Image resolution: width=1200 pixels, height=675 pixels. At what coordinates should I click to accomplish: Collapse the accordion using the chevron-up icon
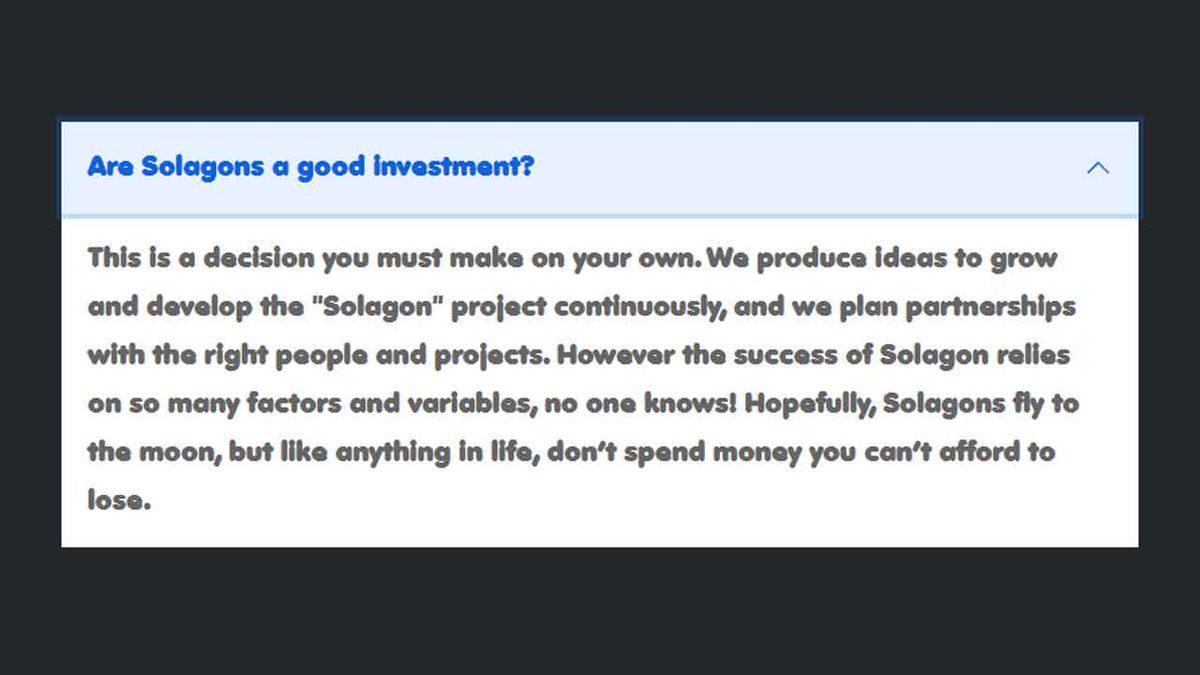[x=1097, y=168]
